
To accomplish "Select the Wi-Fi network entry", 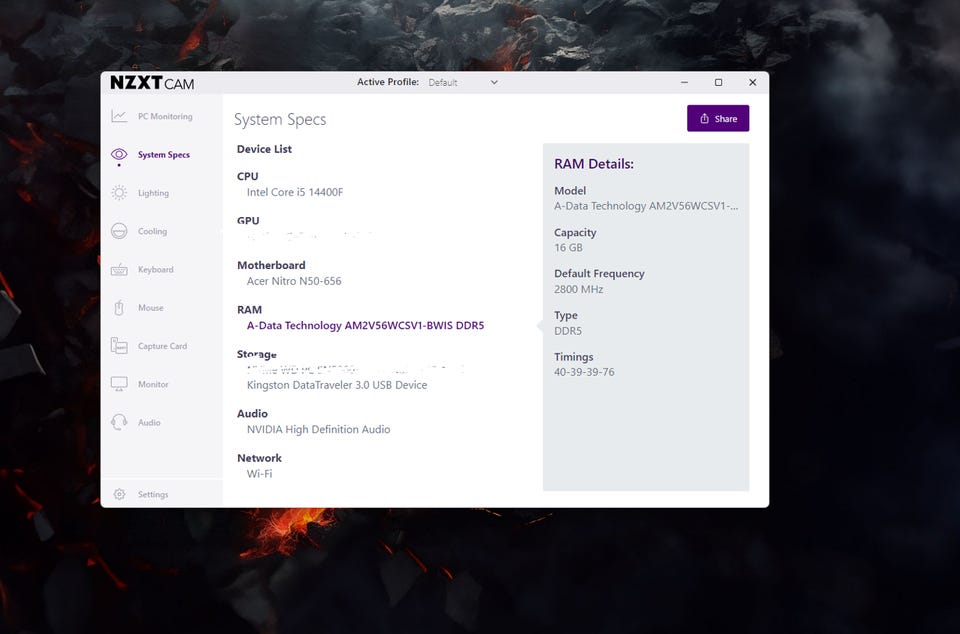I will 260,474.
